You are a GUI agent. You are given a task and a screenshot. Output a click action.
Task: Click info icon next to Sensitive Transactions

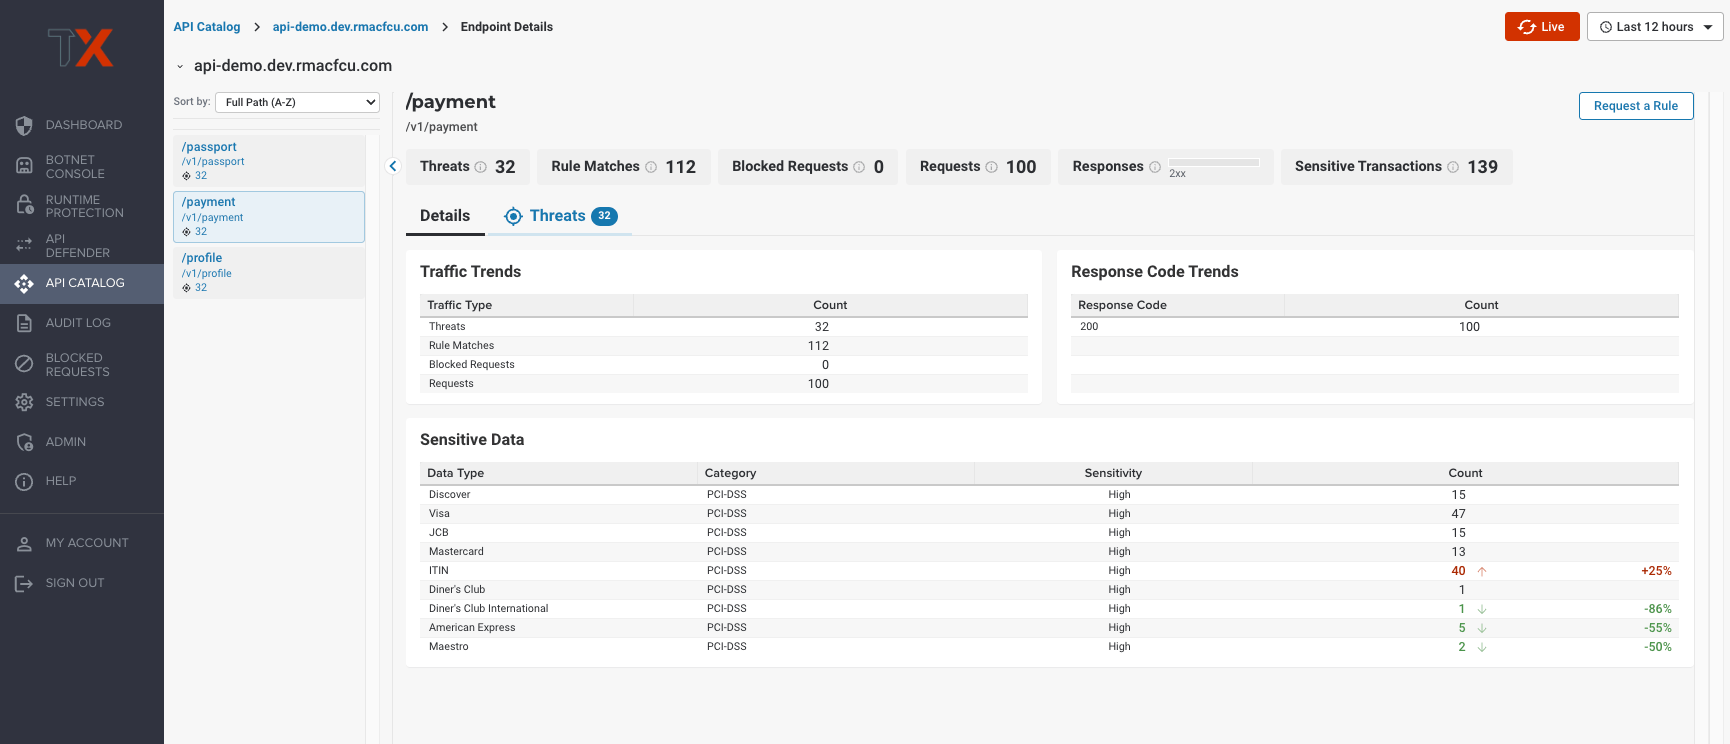1453,167
